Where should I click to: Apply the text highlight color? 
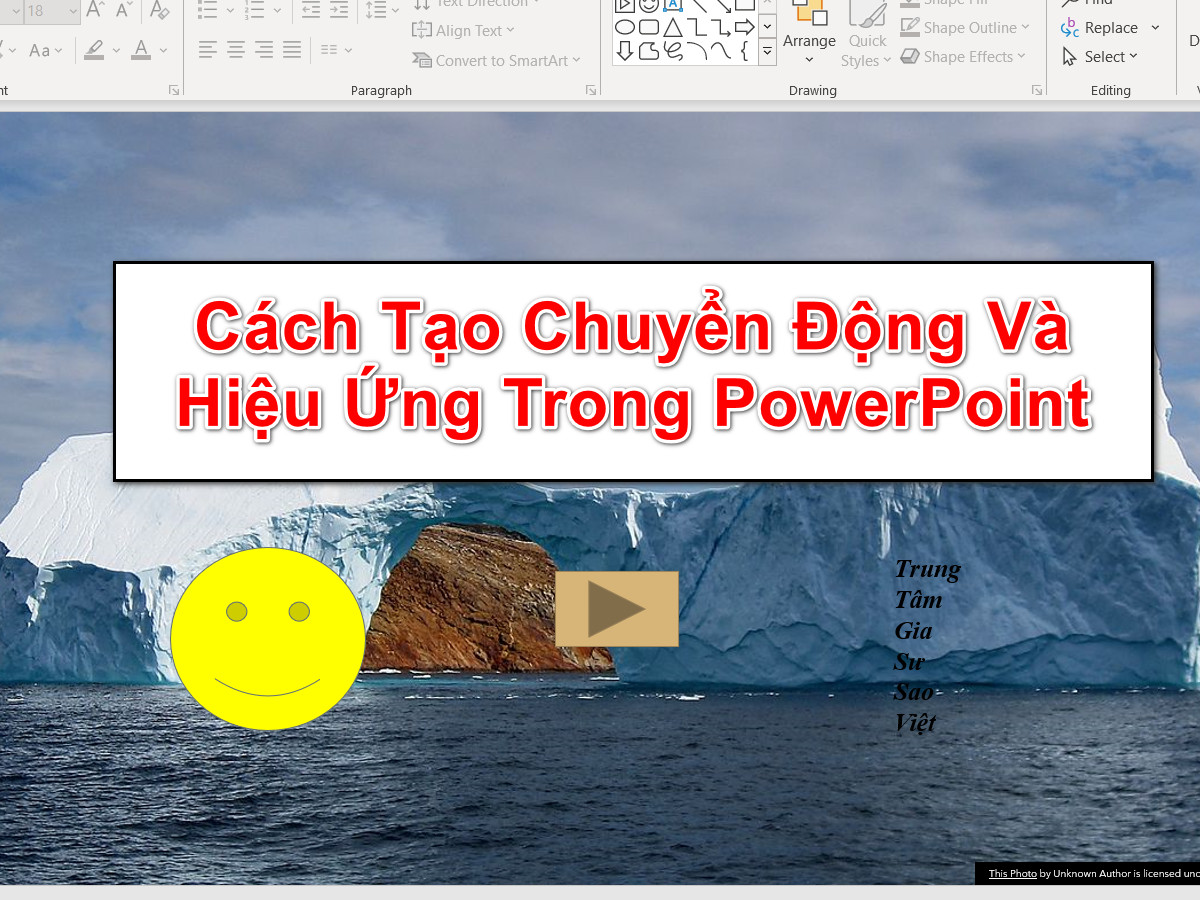tap(94, 50)
